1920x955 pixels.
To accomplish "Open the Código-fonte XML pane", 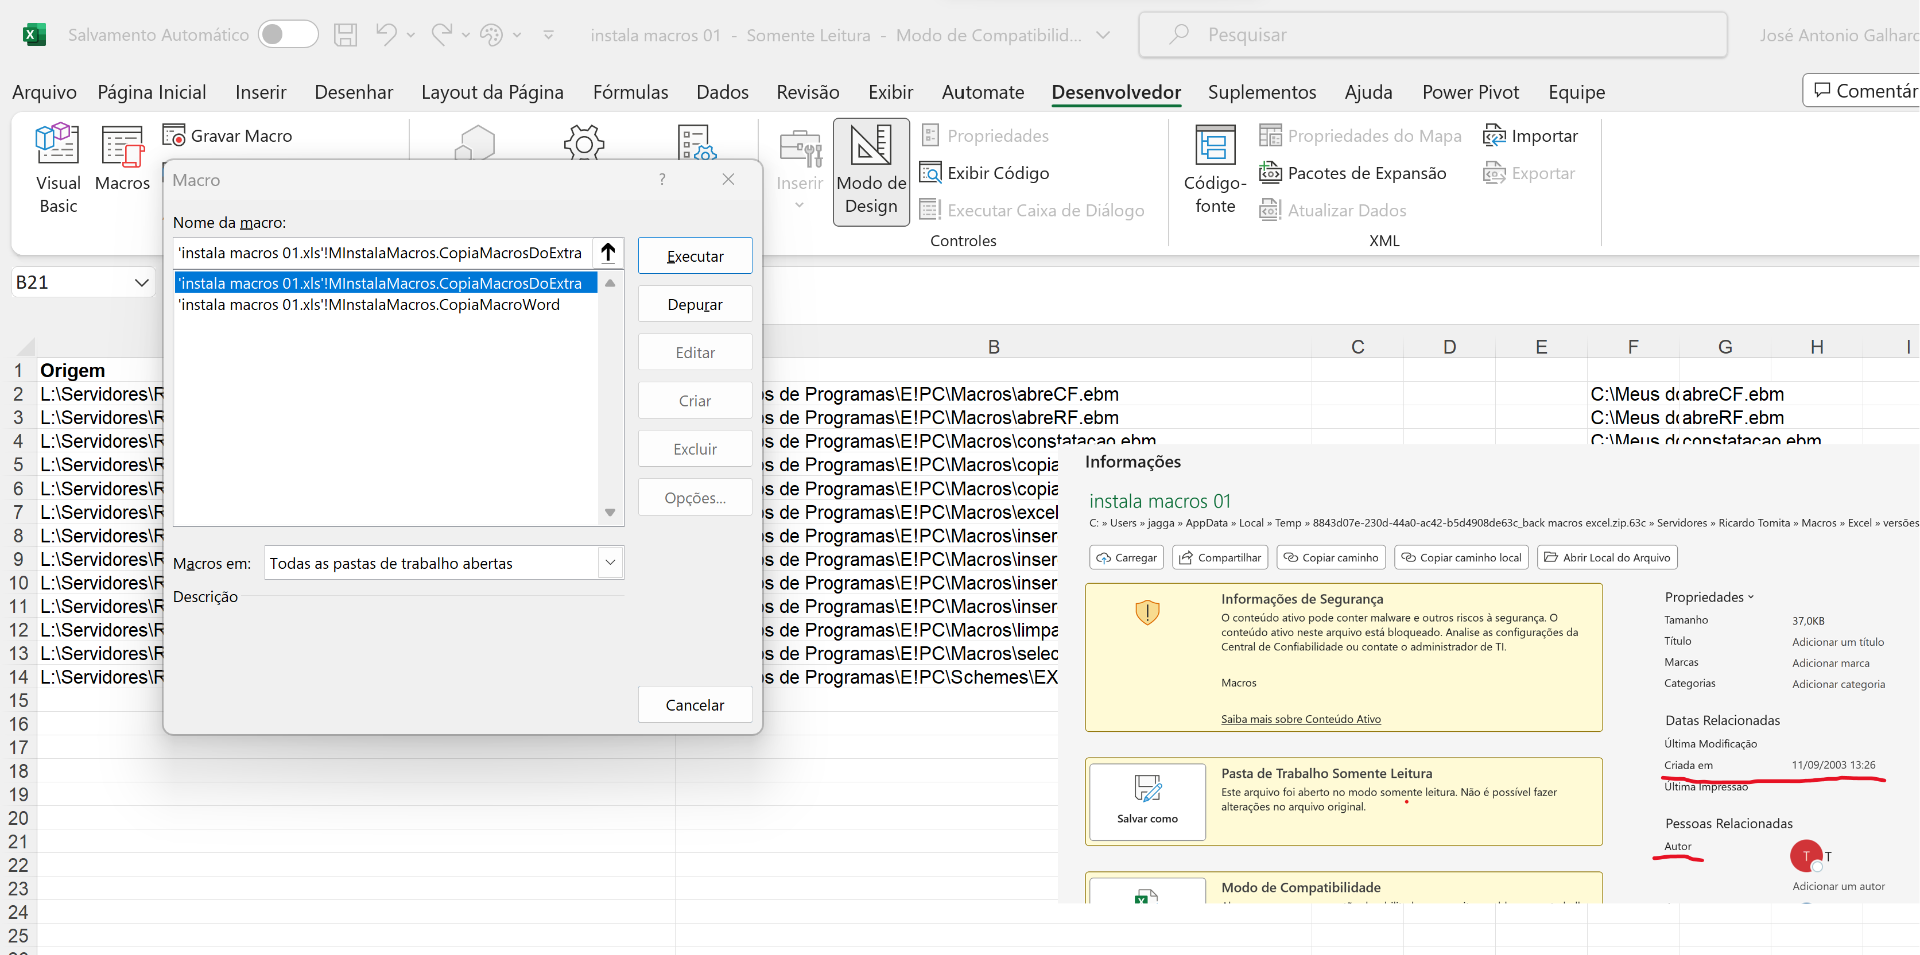I will pos(1215,170).
